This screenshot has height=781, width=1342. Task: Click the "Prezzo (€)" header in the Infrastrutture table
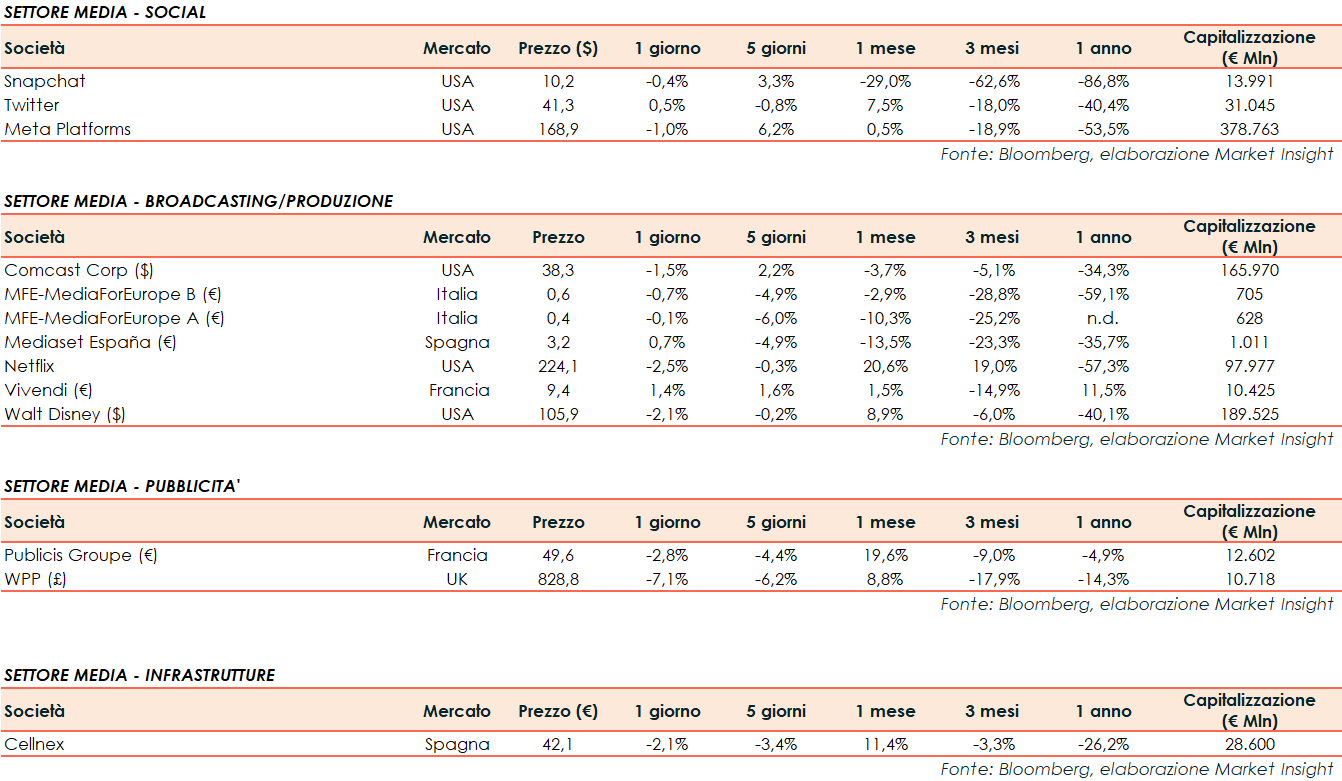pos(558,711)
